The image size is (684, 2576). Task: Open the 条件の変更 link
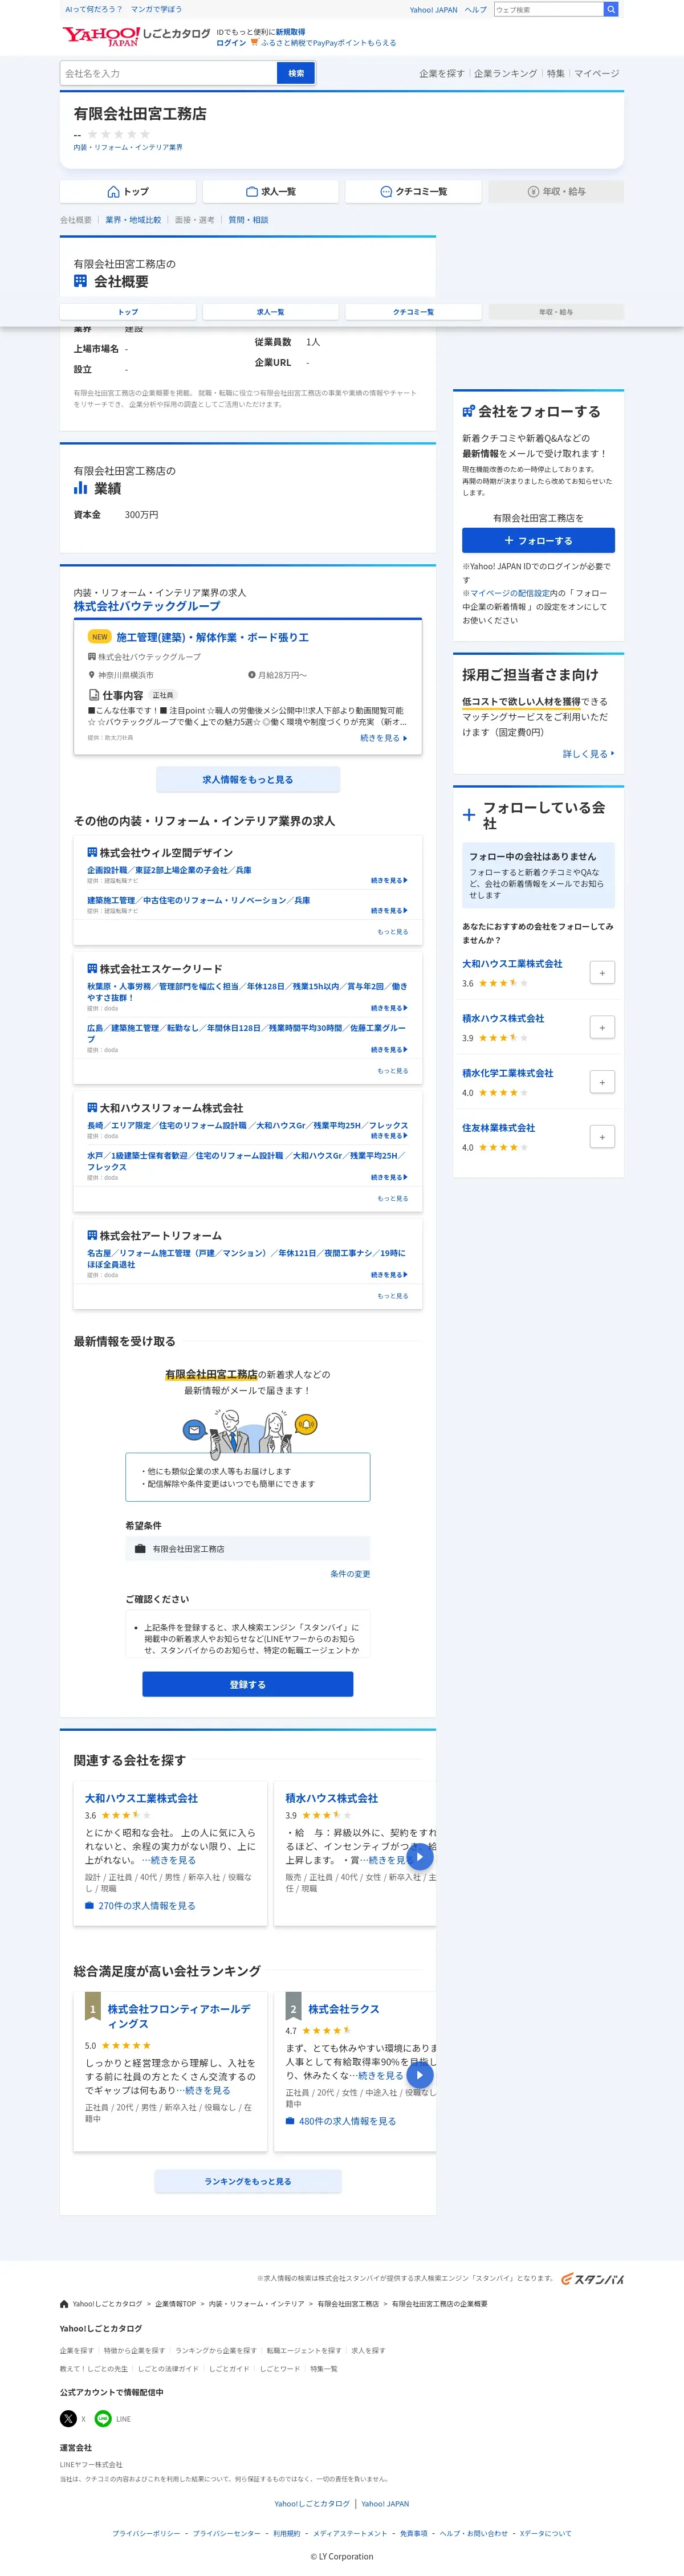click(350, 1574)
